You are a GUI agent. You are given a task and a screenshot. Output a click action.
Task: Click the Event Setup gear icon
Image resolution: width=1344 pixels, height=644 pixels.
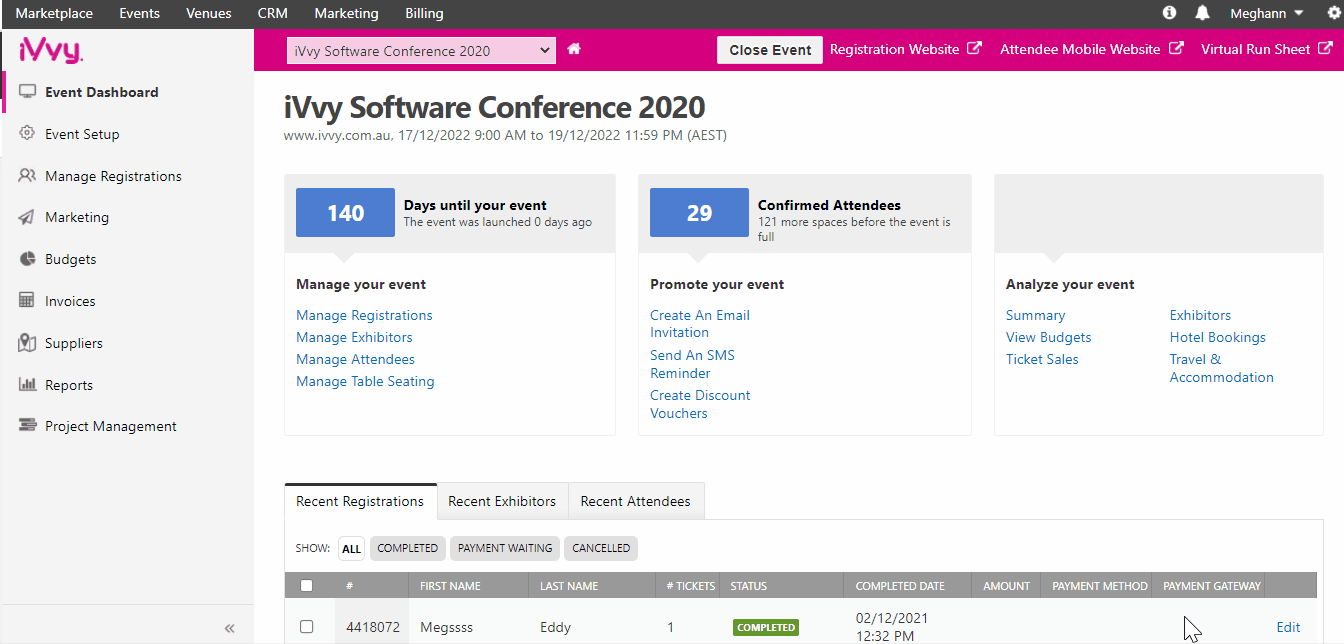(27, 134)
